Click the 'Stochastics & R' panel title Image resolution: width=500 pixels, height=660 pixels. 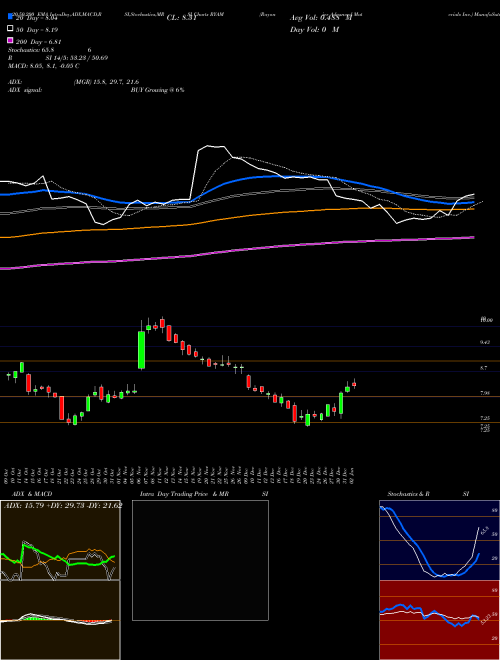point(408,494)
